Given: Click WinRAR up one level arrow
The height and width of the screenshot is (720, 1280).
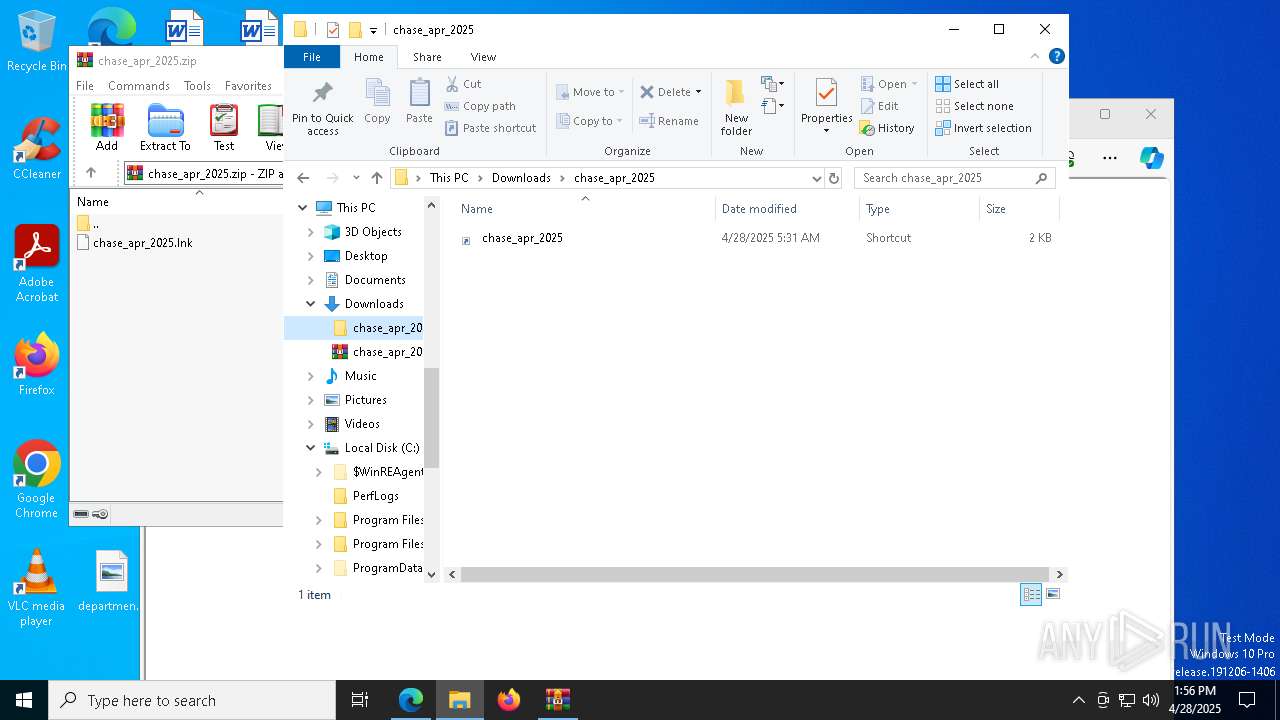Looking at the screenshot, I should pyautogui.click(x=91, y=173).
